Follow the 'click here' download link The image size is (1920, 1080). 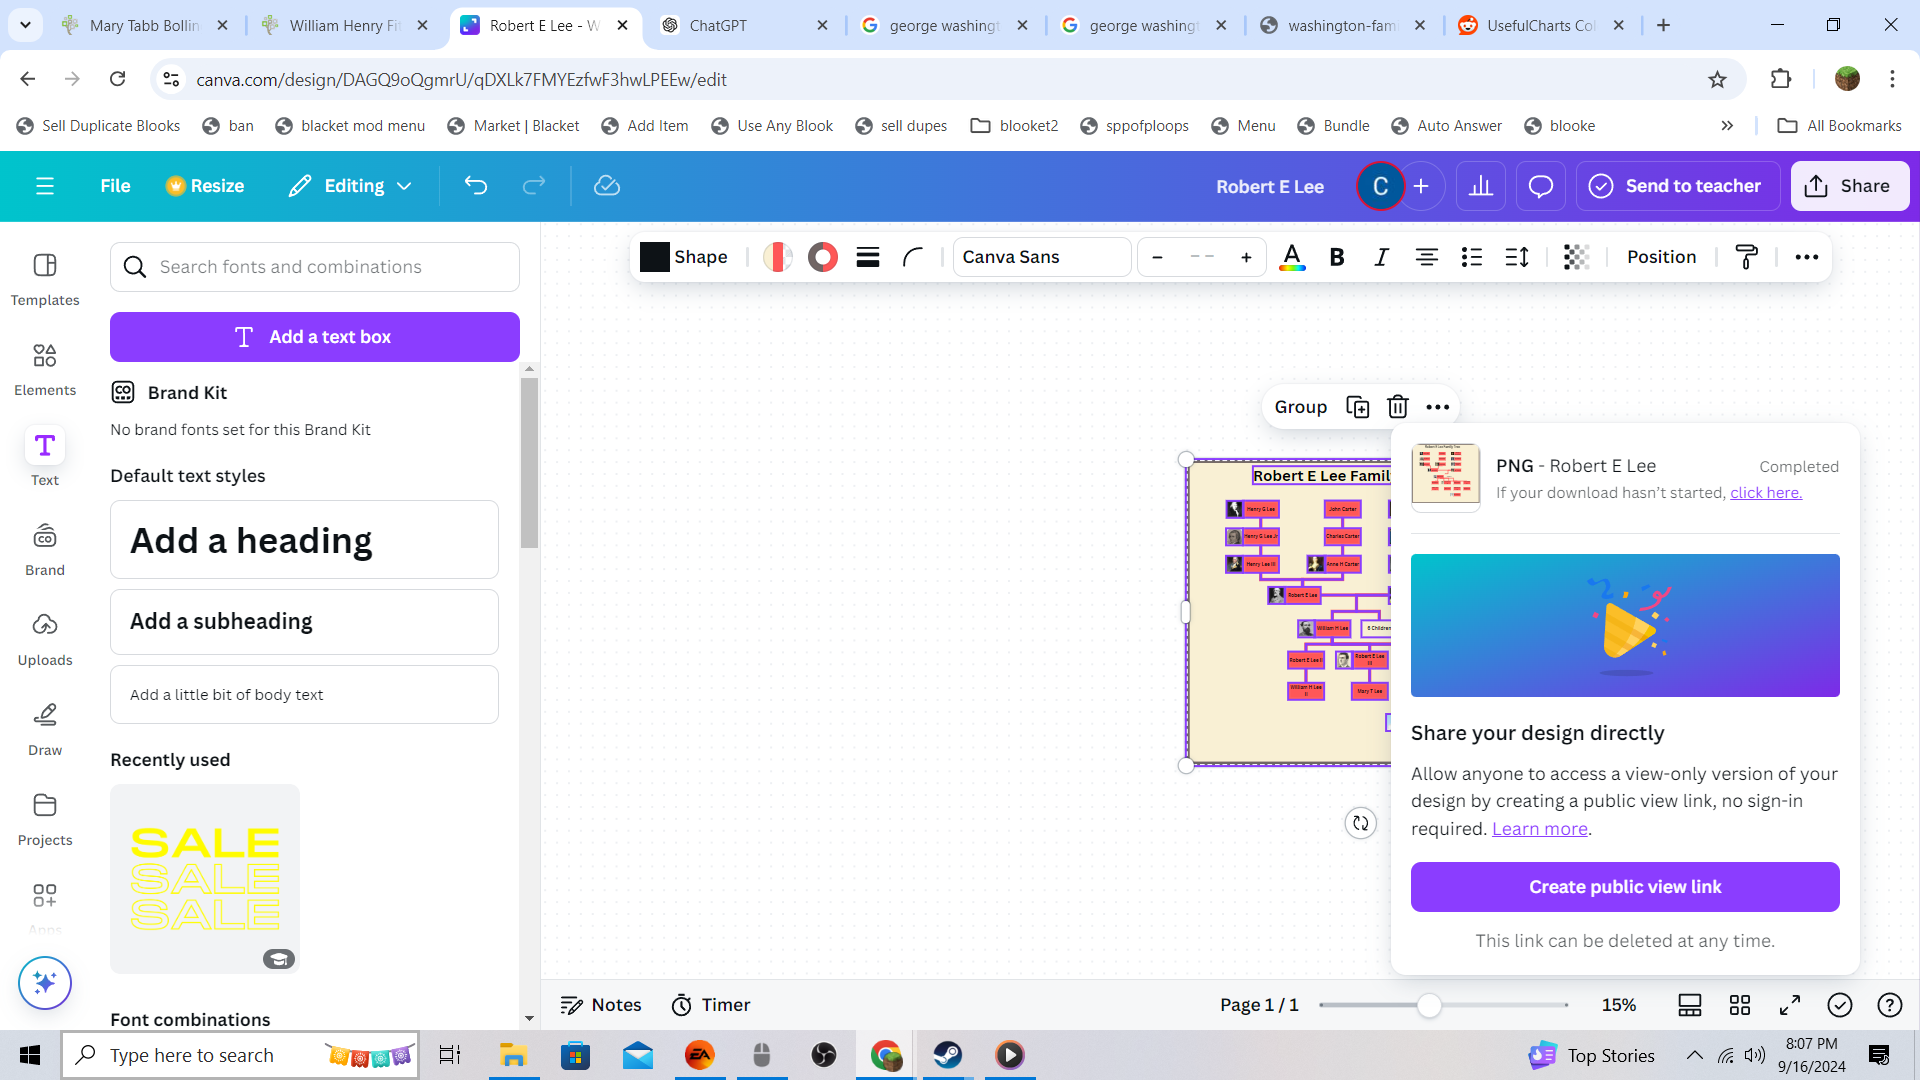click(1766, 493)
